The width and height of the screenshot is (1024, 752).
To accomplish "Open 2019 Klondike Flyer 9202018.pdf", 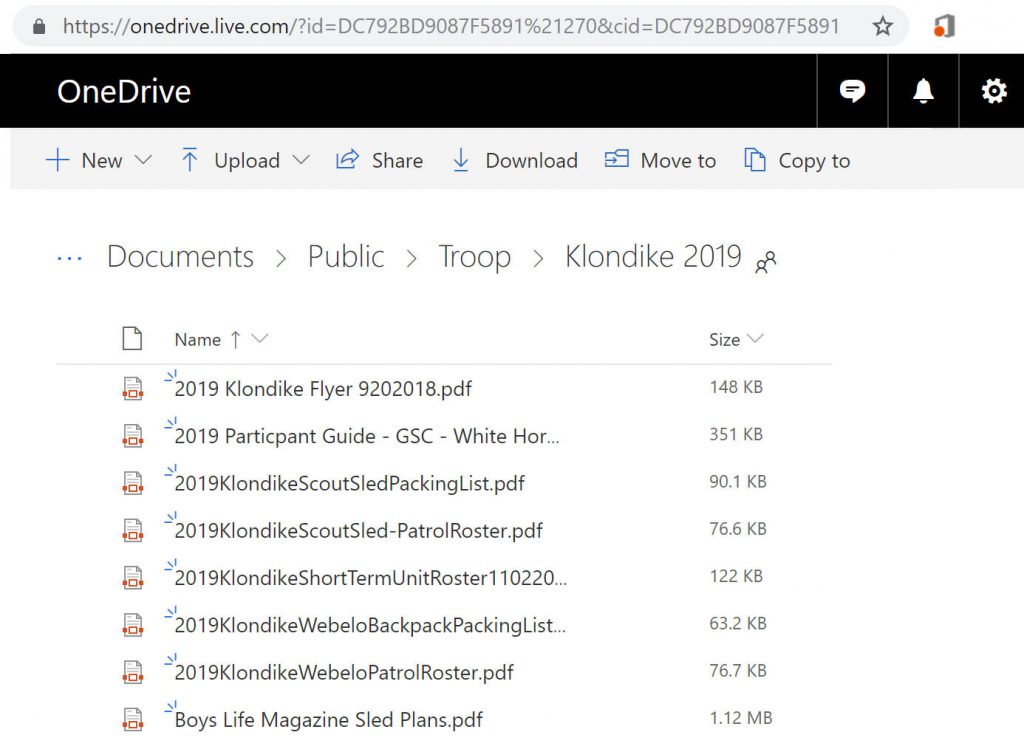I will point(323,389).
